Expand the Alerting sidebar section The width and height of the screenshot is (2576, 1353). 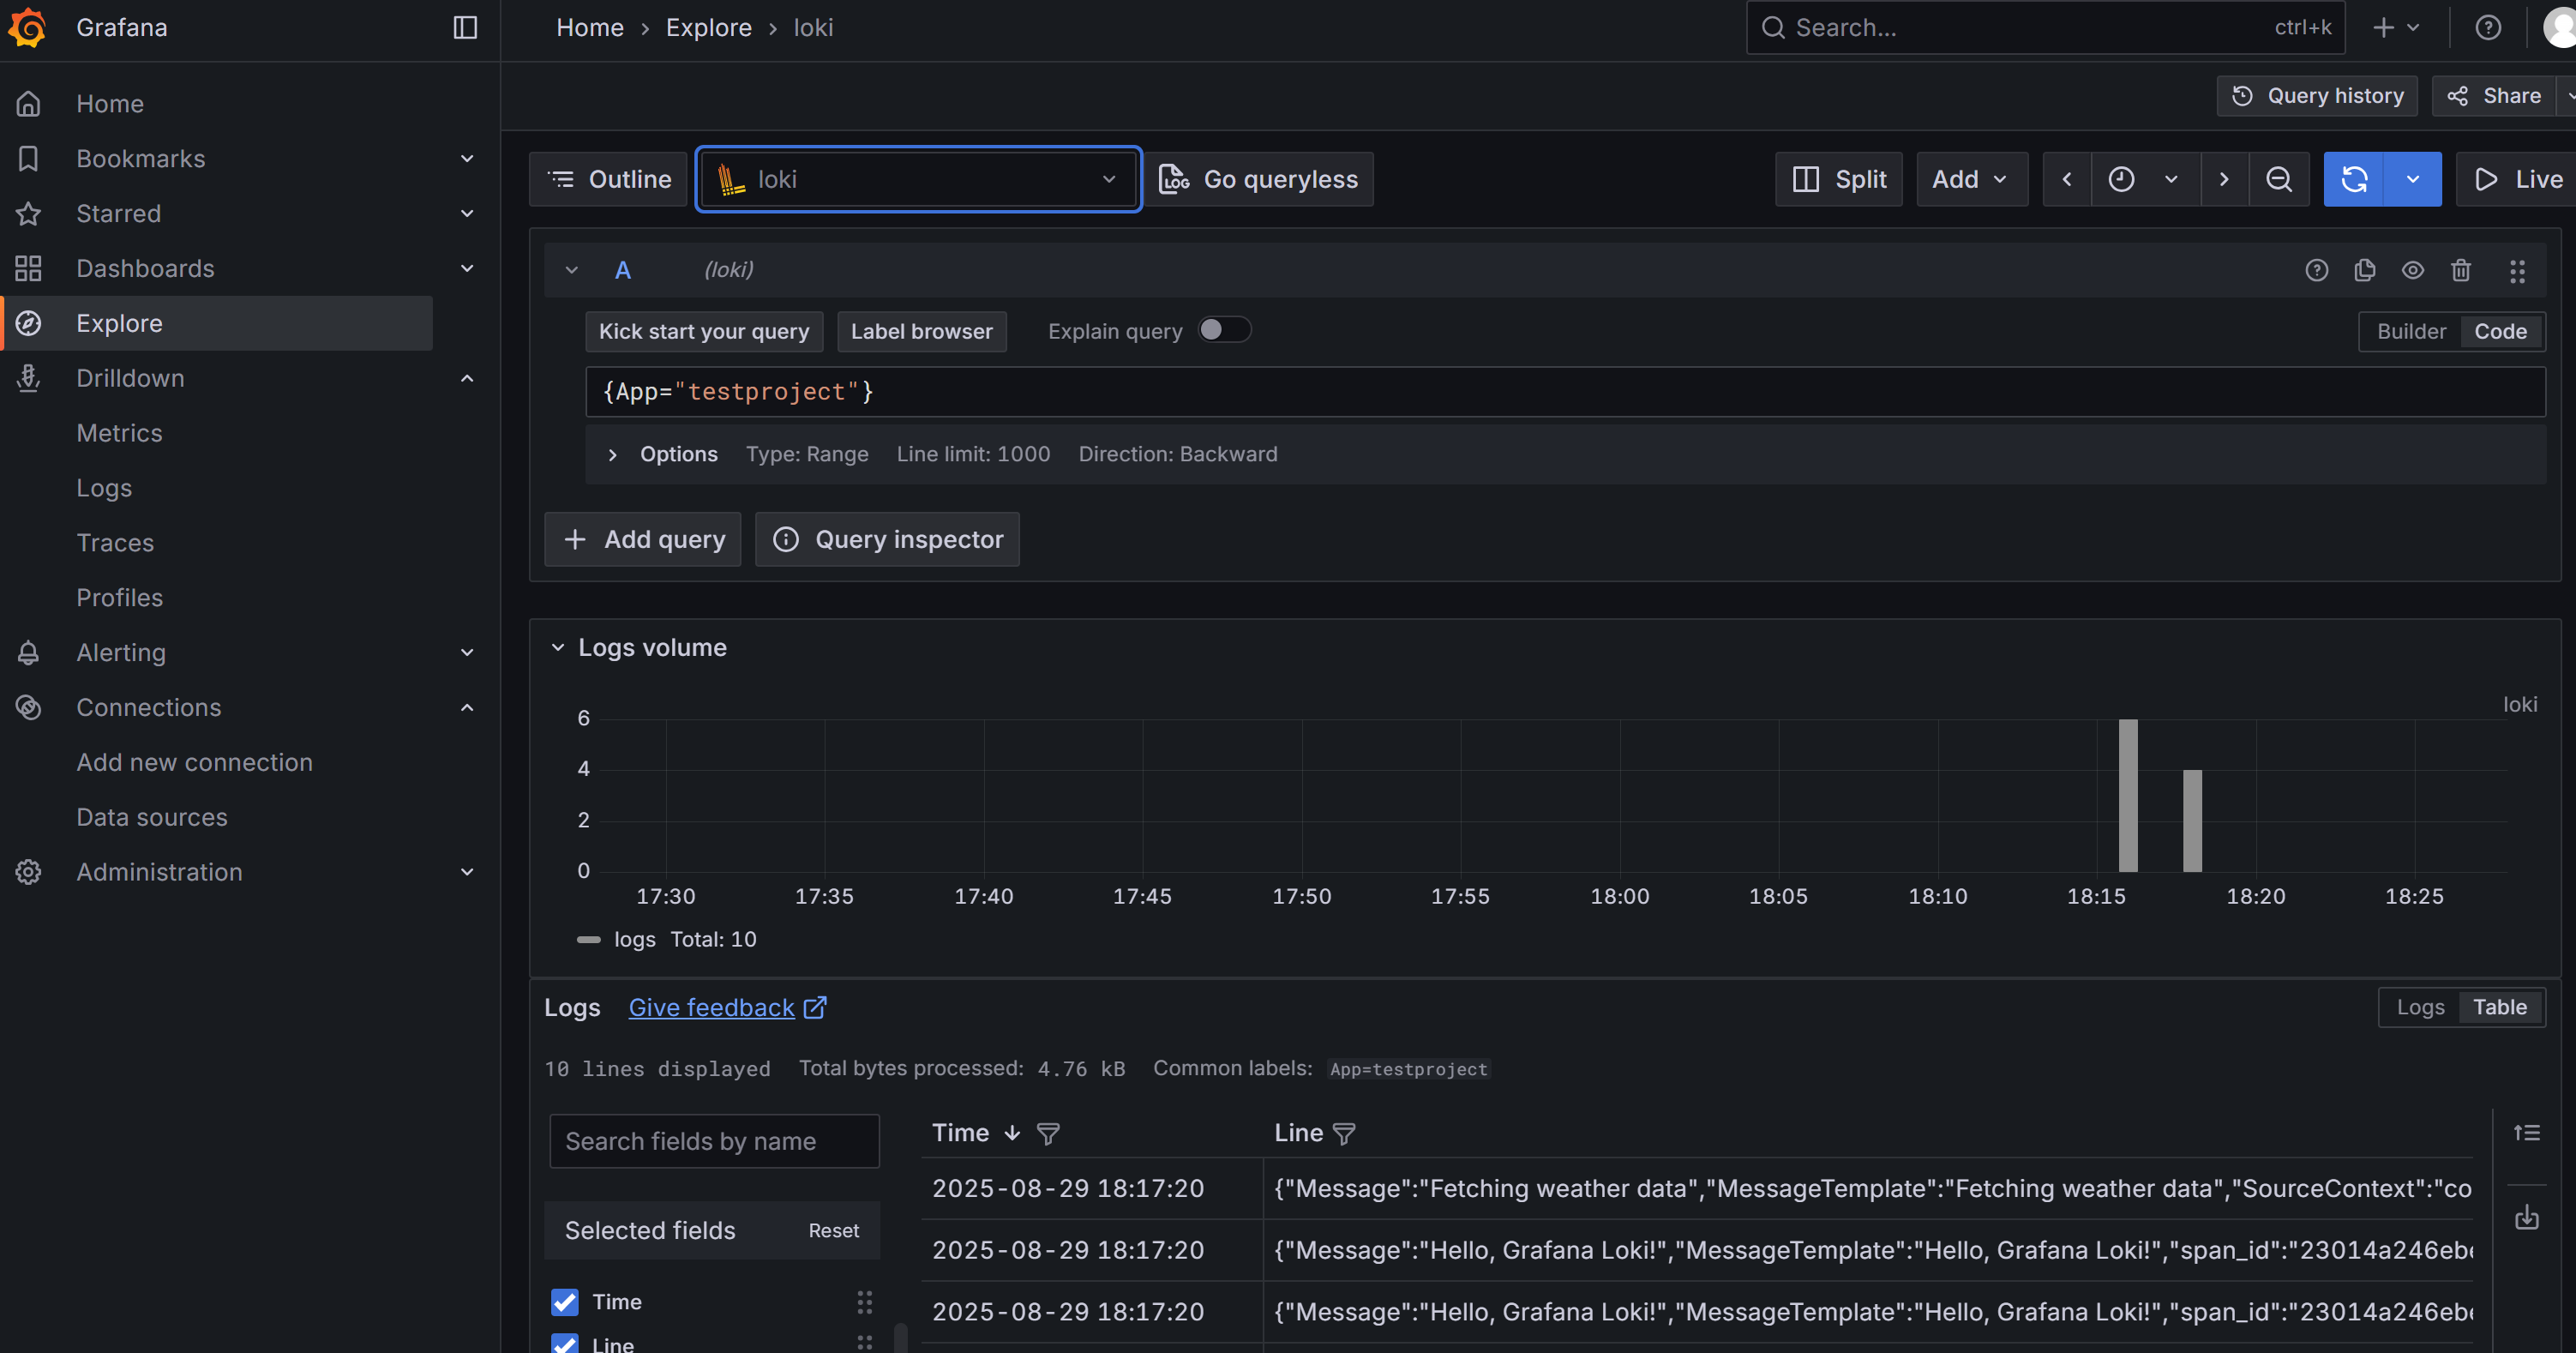(466, 652)
